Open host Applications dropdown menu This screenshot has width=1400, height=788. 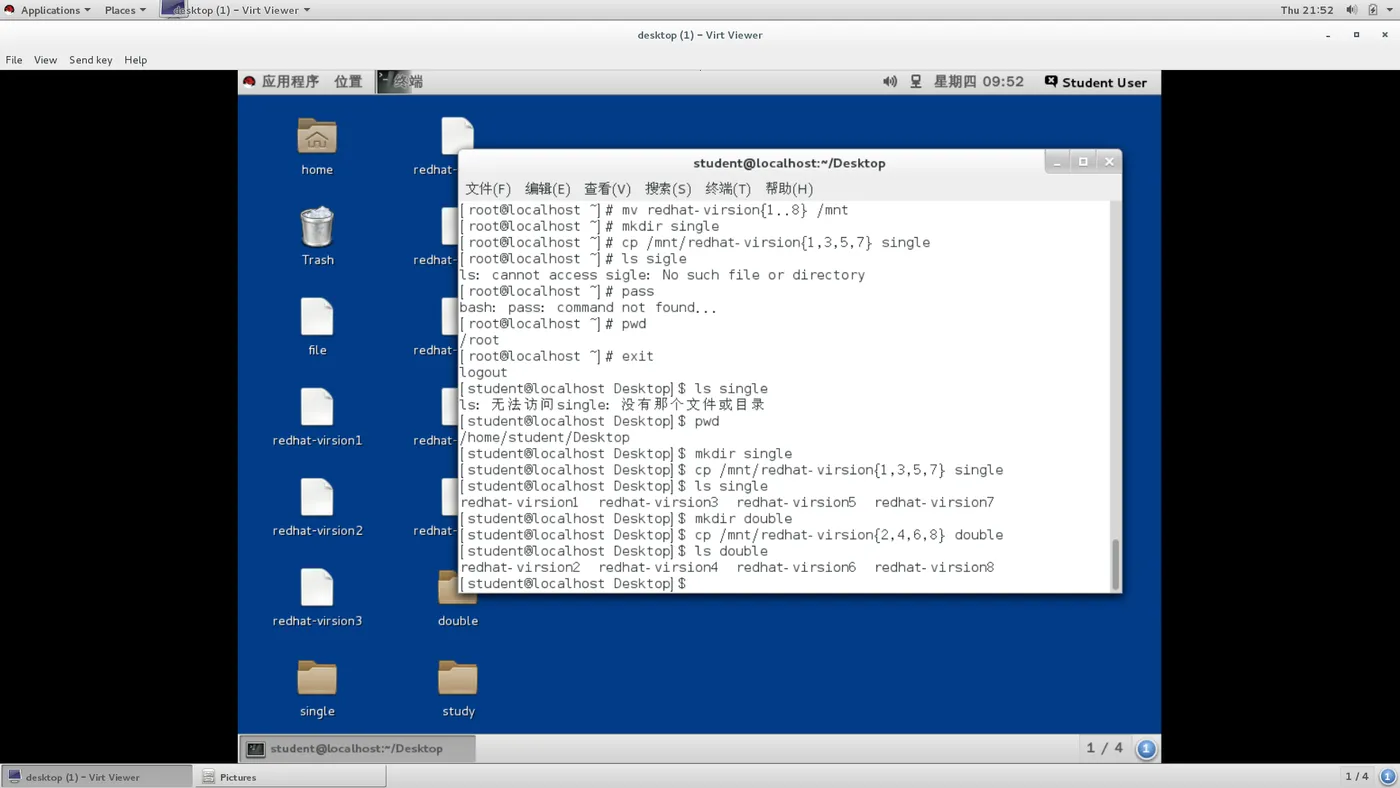[x=48, y=10]
